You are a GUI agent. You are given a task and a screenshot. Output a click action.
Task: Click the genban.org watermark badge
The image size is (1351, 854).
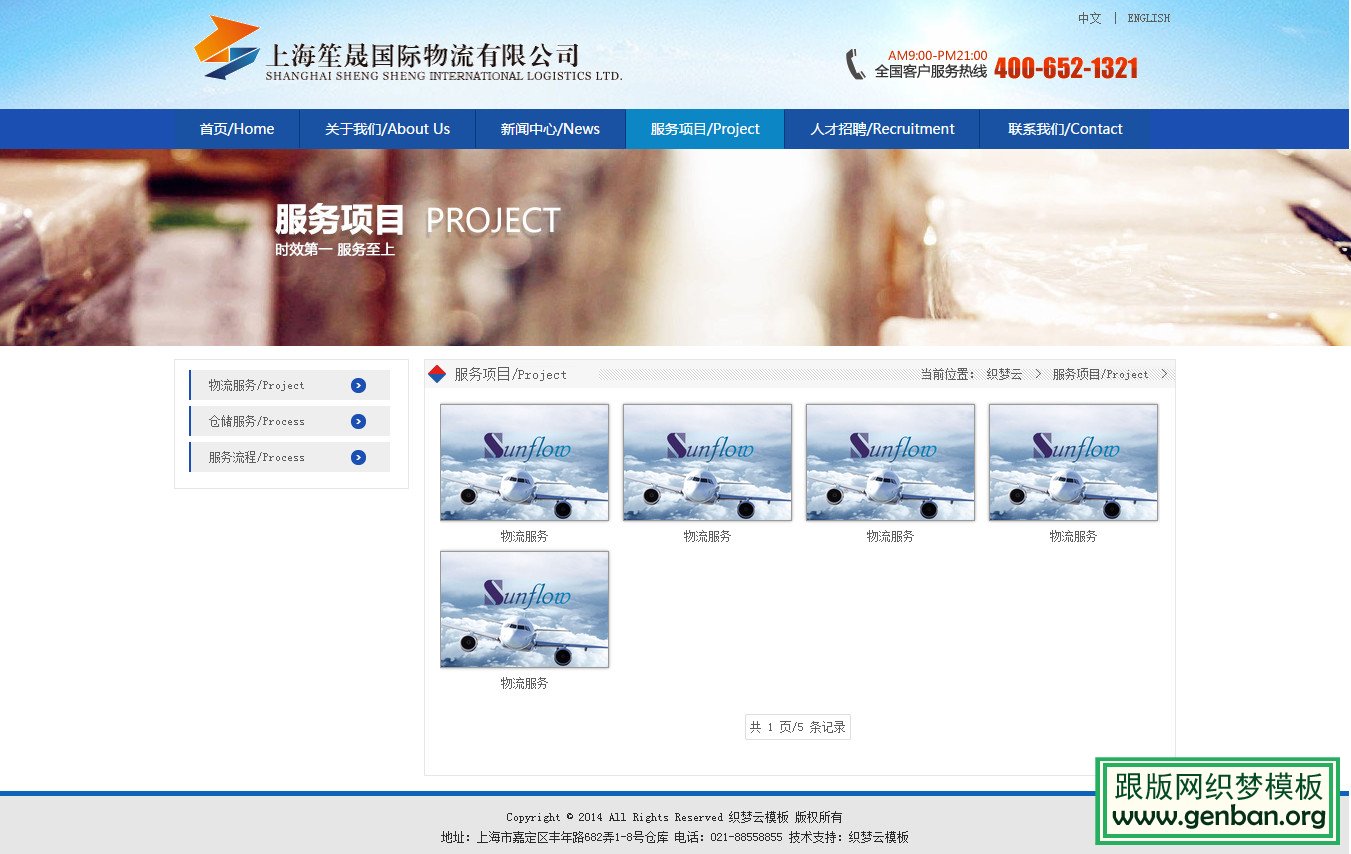pos(1217,800)
